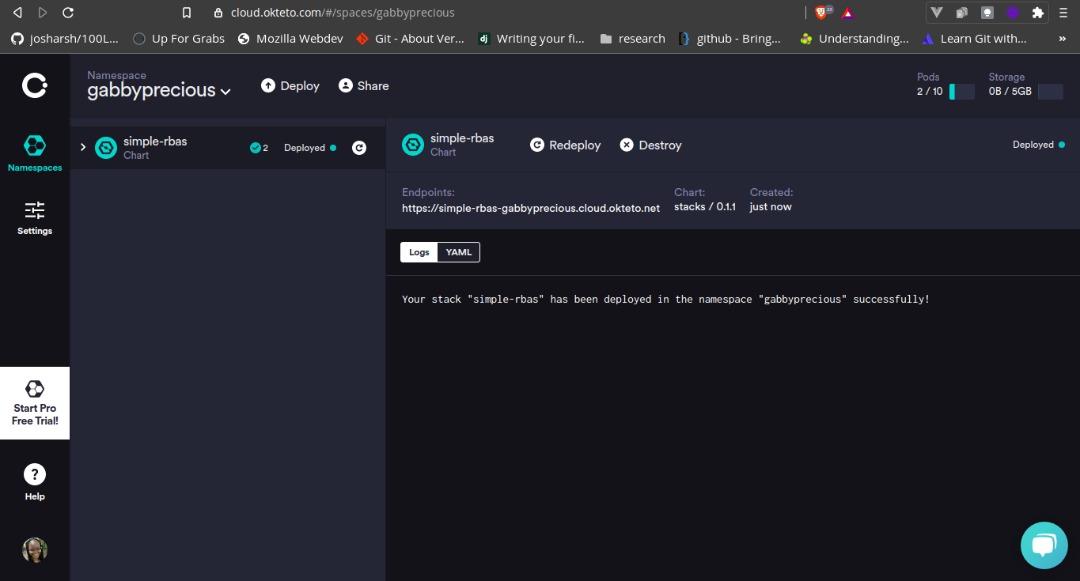Click the redeploy icon in simple-rbas row
This screenshot has height=581, width=1080.
point(359,147)
